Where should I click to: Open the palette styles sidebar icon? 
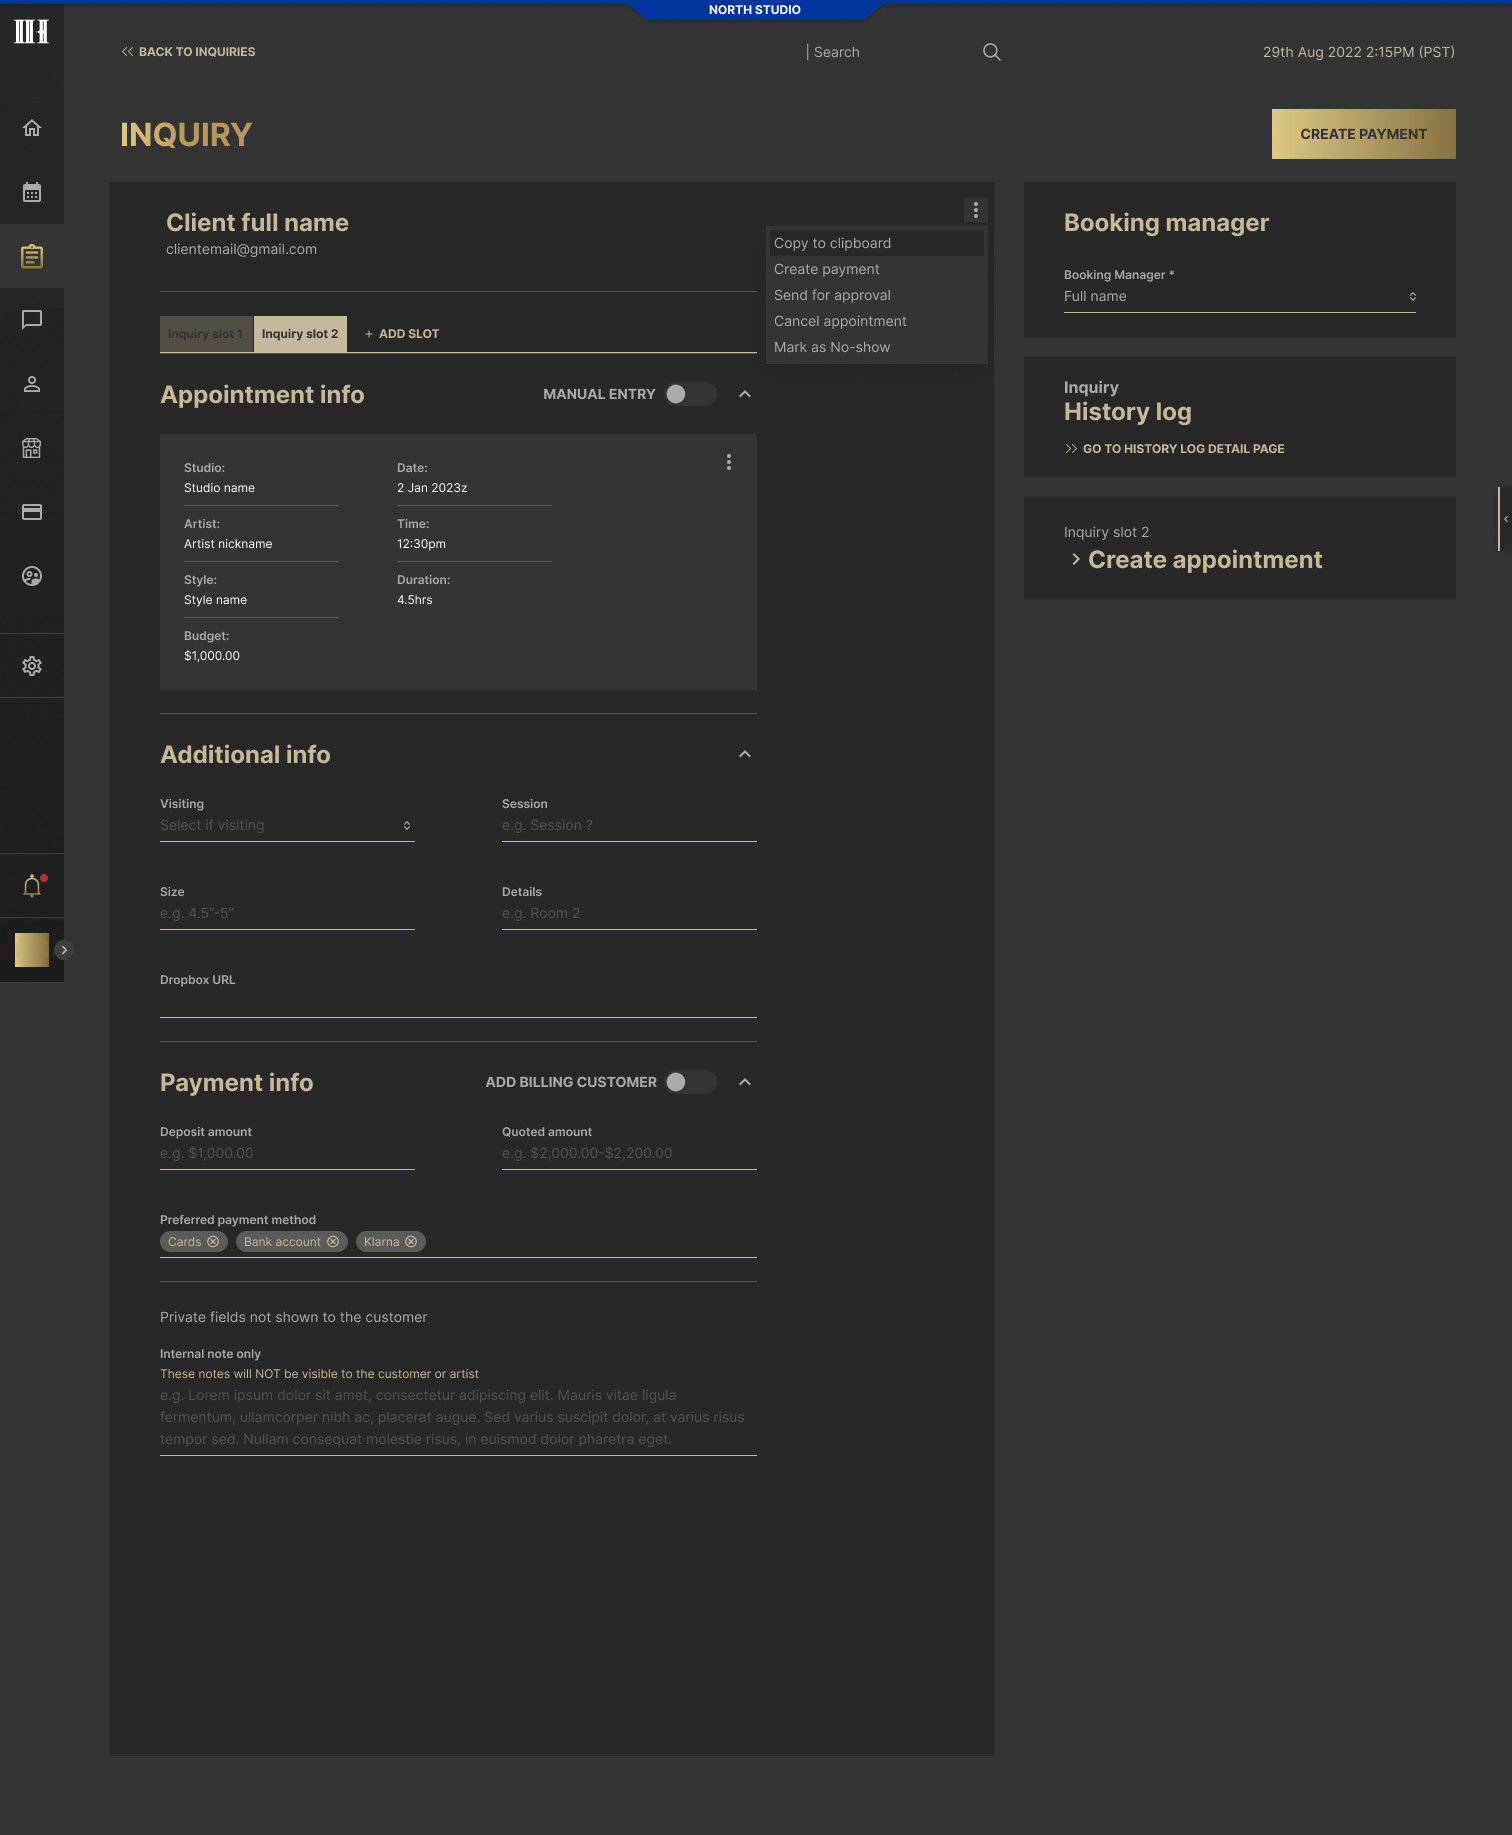(x=32, y=576)
